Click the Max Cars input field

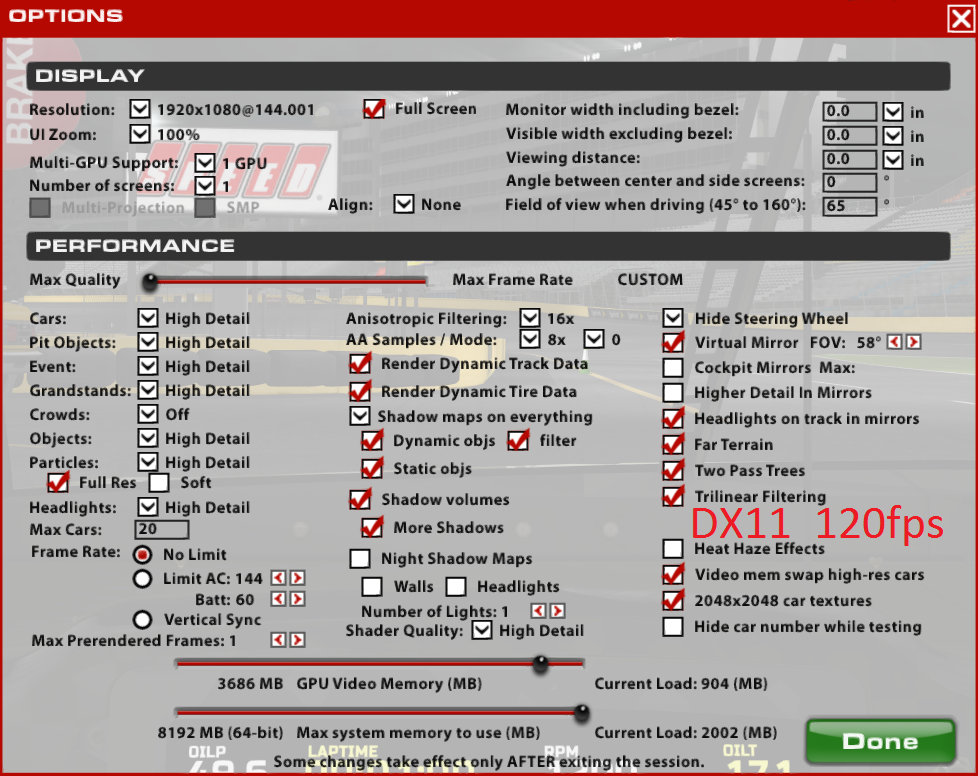161,530
